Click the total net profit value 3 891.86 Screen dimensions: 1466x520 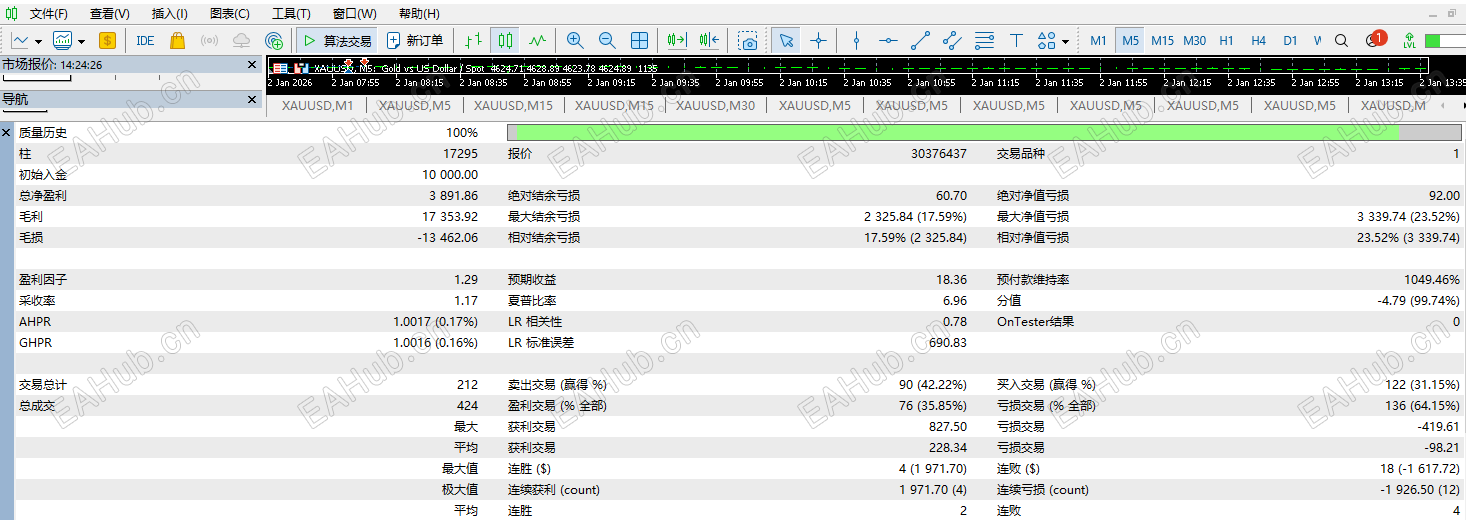pos(454,196)
